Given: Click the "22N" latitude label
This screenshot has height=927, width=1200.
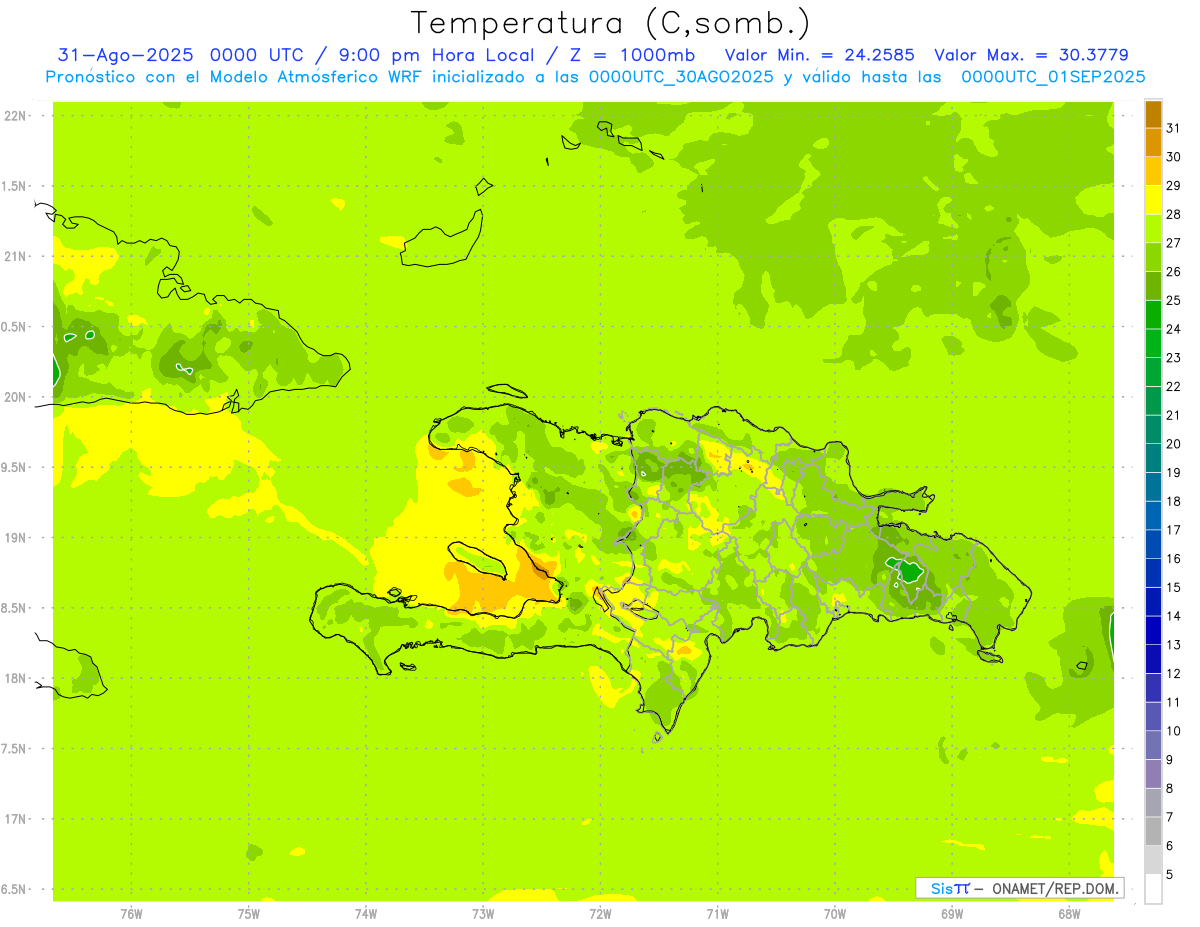Looking at the screenshot, I should coord(15,116).
